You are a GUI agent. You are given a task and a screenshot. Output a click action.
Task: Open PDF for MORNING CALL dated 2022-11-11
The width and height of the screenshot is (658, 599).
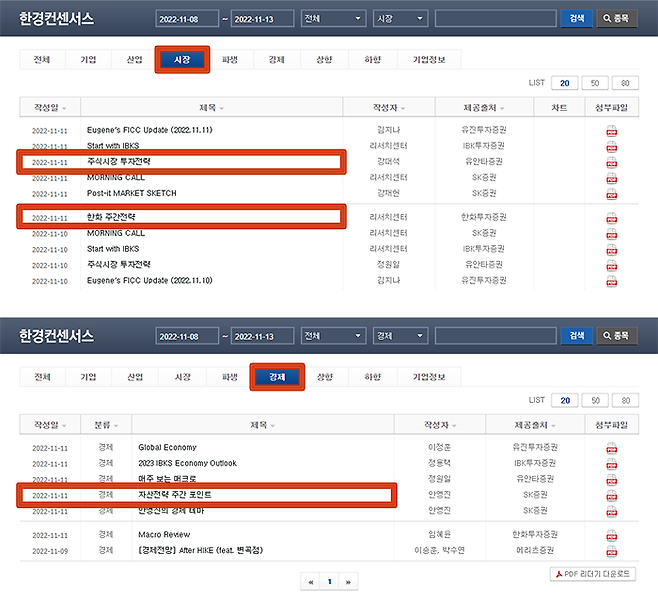[x=611, y=178]
